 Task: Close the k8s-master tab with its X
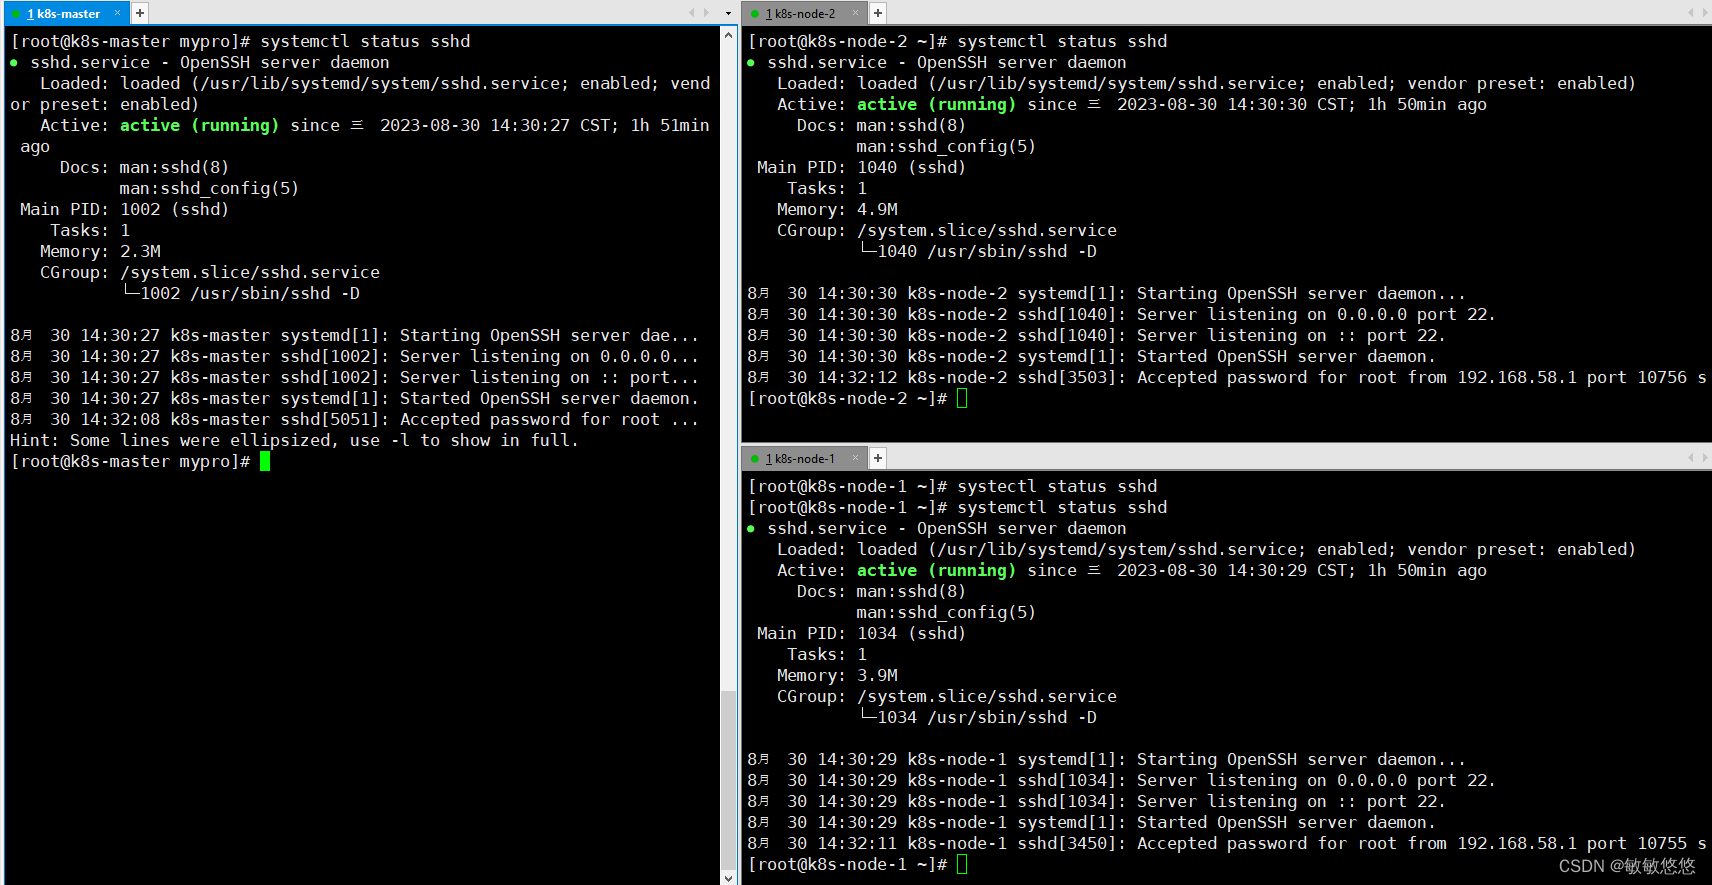click(117, 13)
